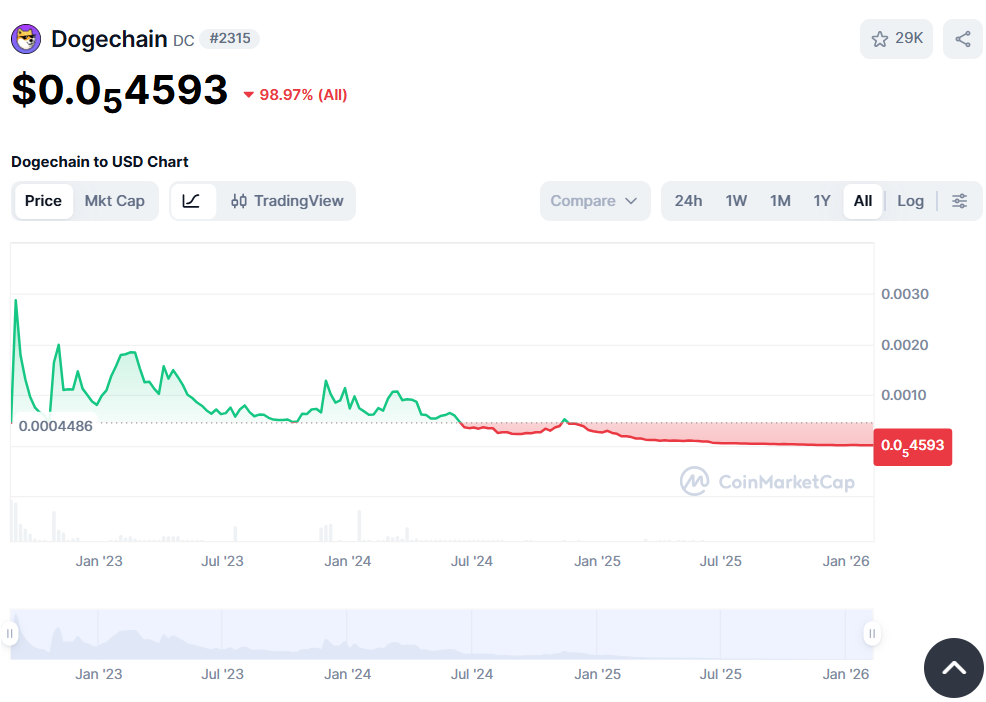The height and width of the screenshot is (702, 986).
Task: Choose the 1M time range
Action: (780, 201)
